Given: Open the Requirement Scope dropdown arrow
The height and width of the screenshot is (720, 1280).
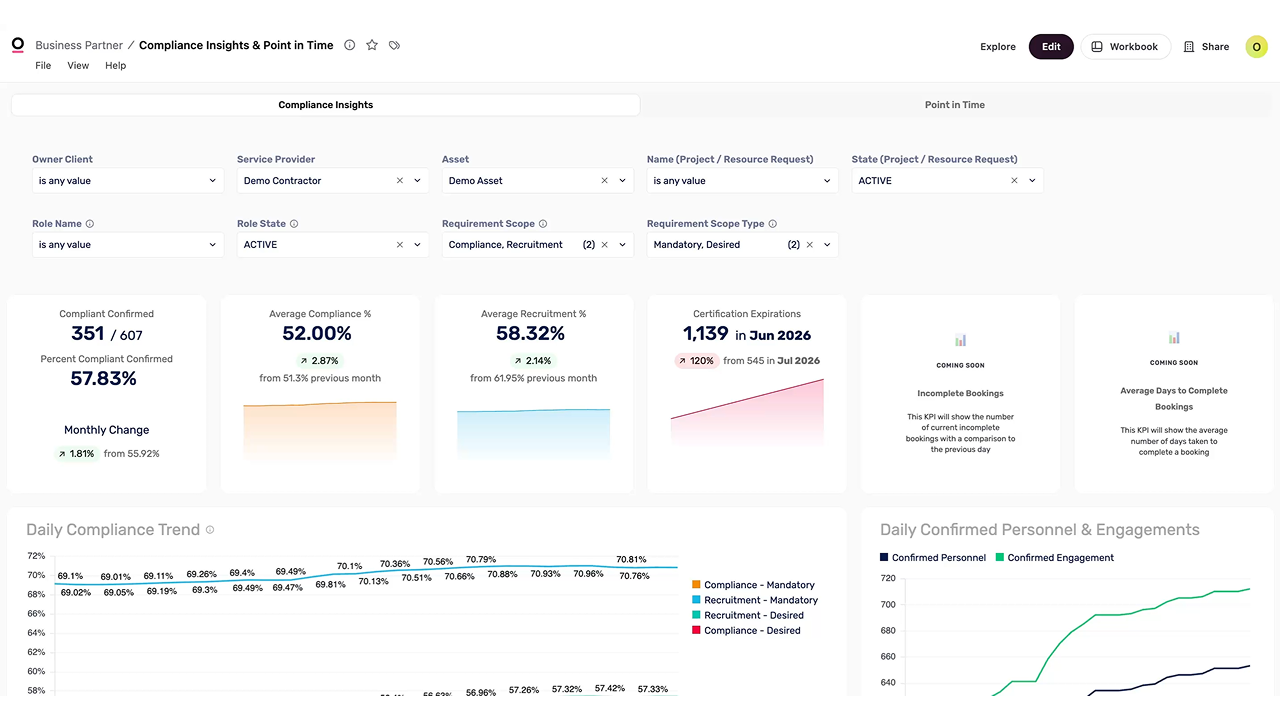Looking at the screenshot, I should [x=623, y=245].
